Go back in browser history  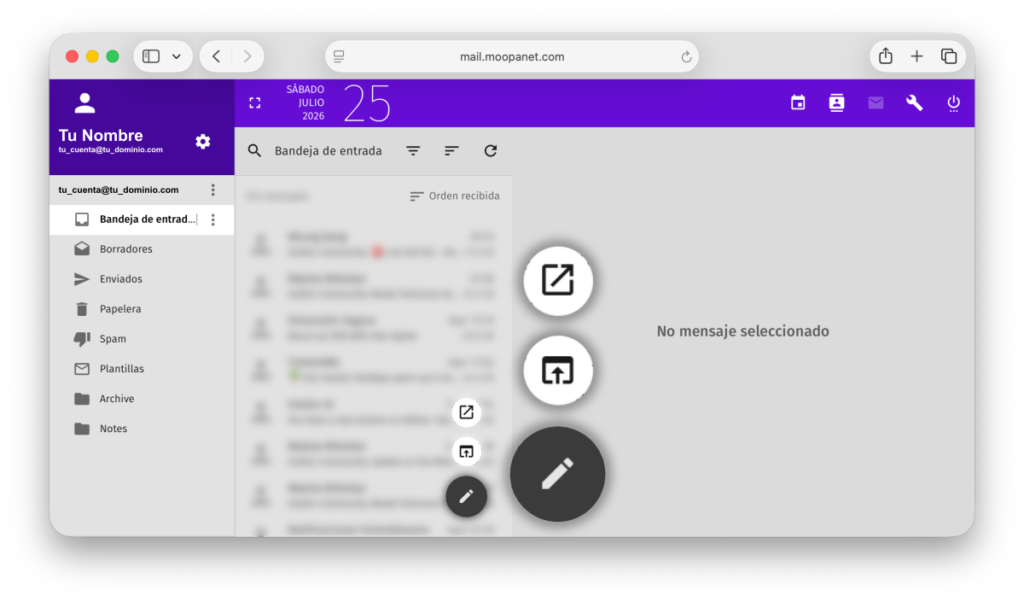(x=216, y=57)
